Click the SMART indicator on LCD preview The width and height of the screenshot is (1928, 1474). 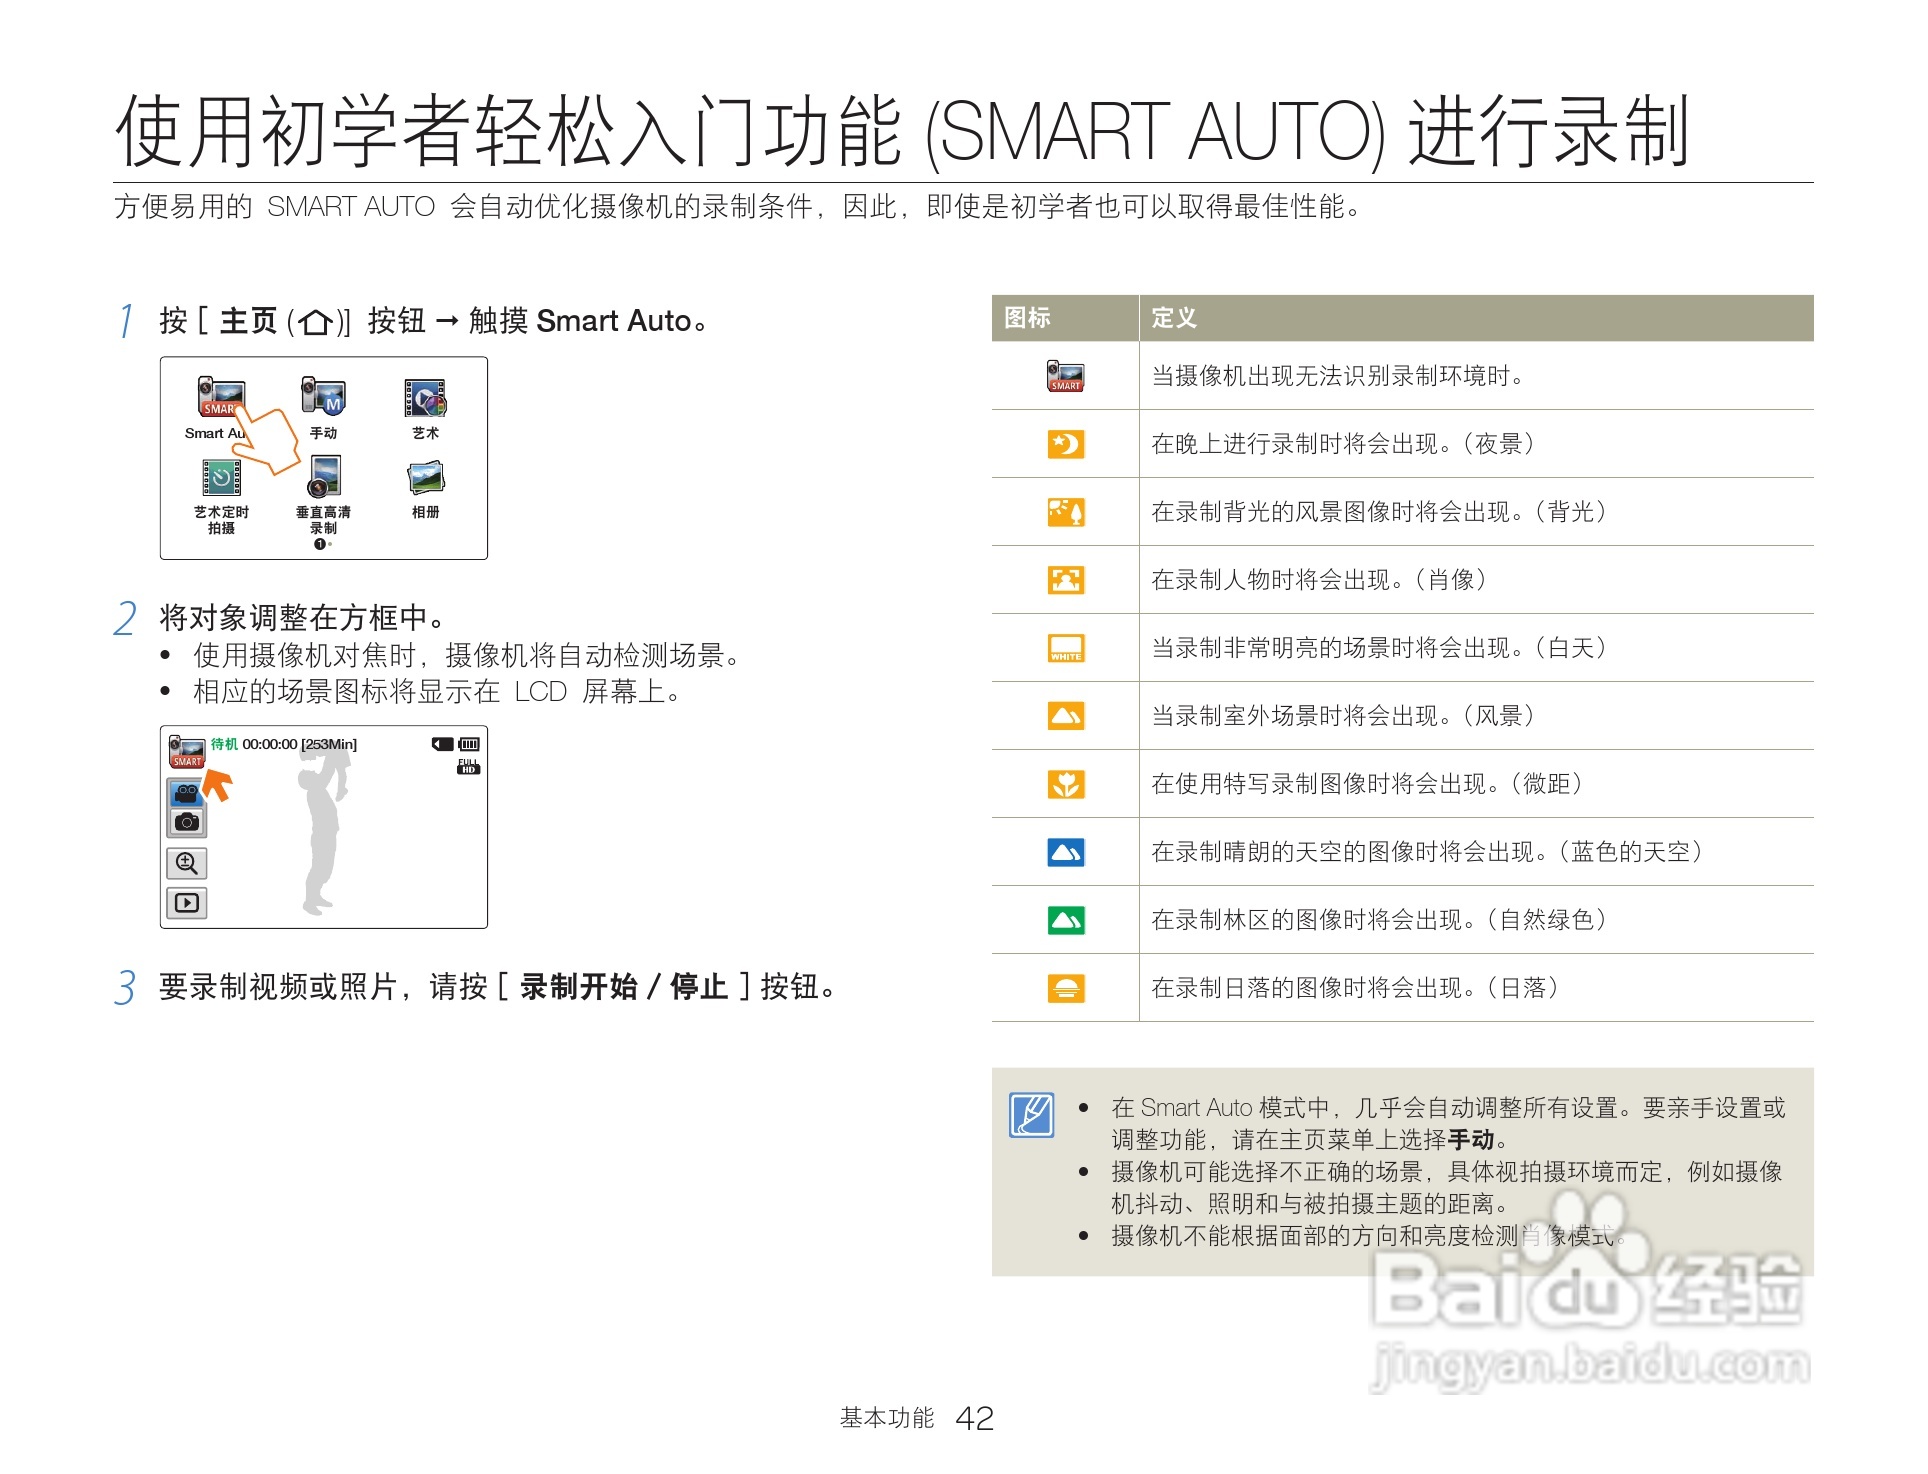(x=186, y=751)
